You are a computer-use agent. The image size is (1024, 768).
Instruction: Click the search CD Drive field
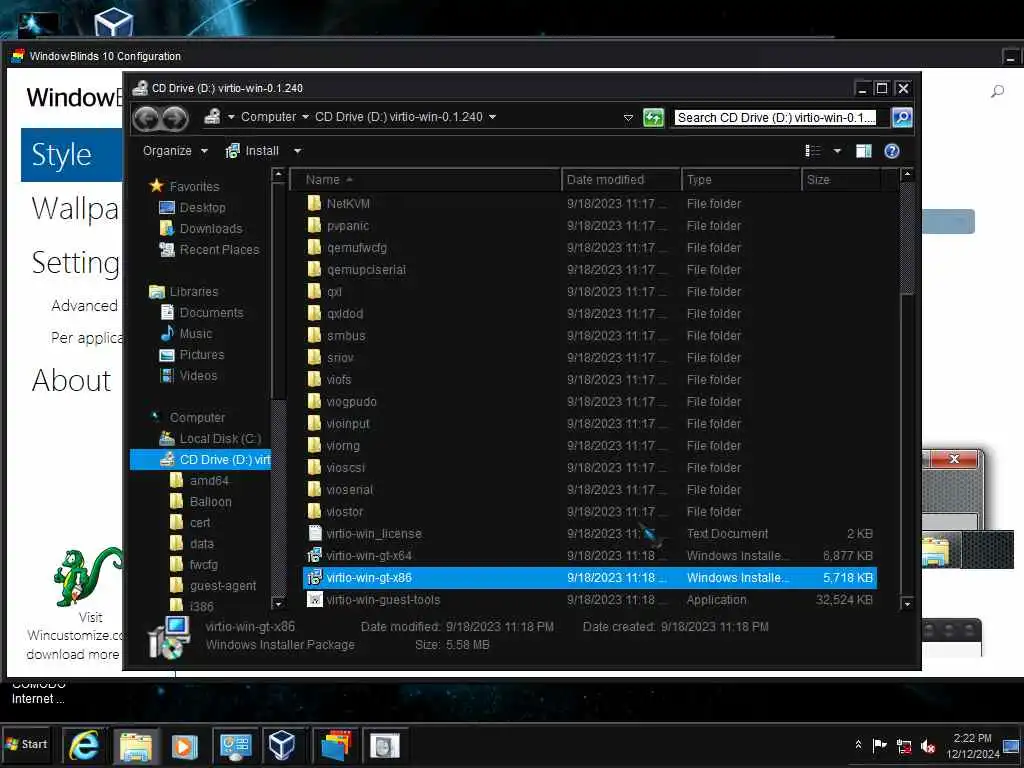(x=775, y=118)
